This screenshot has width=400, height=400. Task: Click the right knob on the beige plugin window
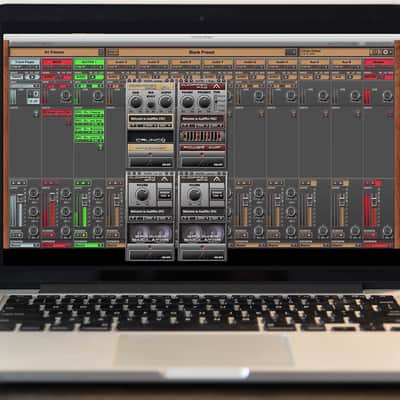coord(165,102)
